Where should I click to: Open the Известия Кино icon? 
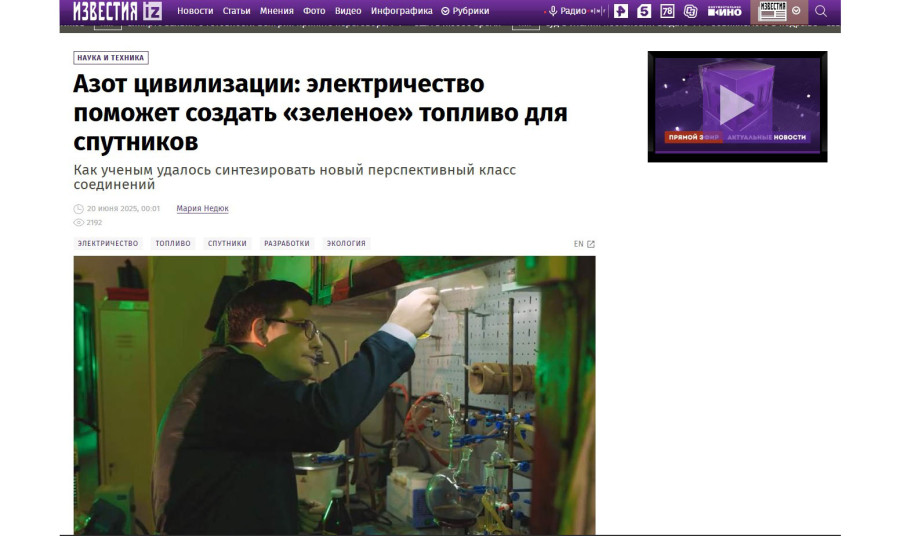click(724, 11)
